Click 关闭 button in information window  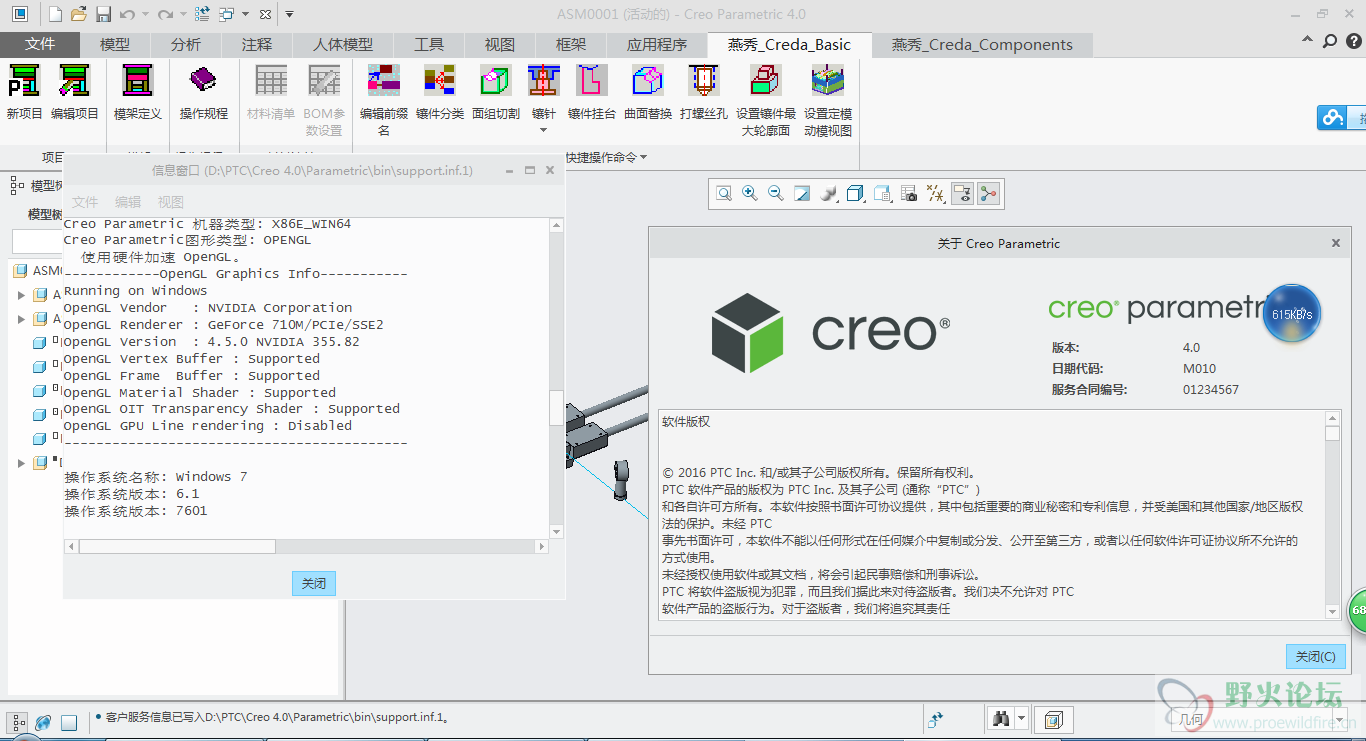coord(314,583)
